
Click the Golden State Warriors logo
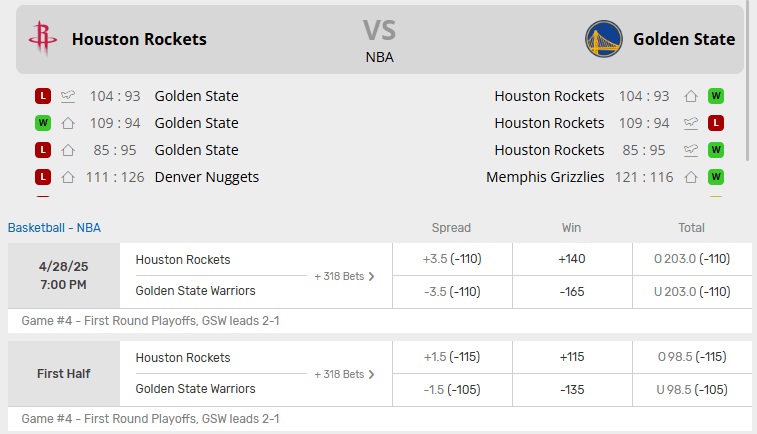point(603,39)
